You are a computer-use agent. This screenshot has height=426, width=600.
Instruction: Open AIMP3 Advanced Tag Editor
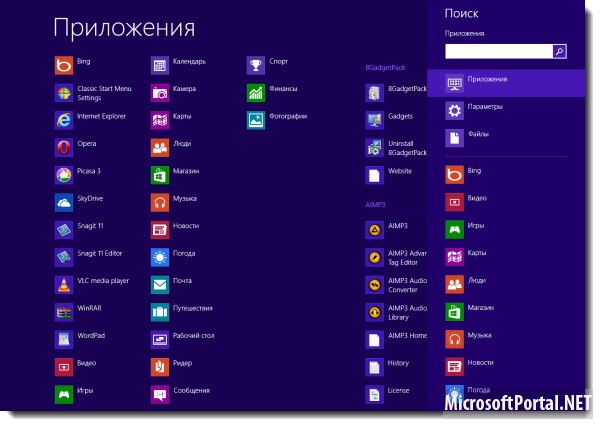point(396,257)
